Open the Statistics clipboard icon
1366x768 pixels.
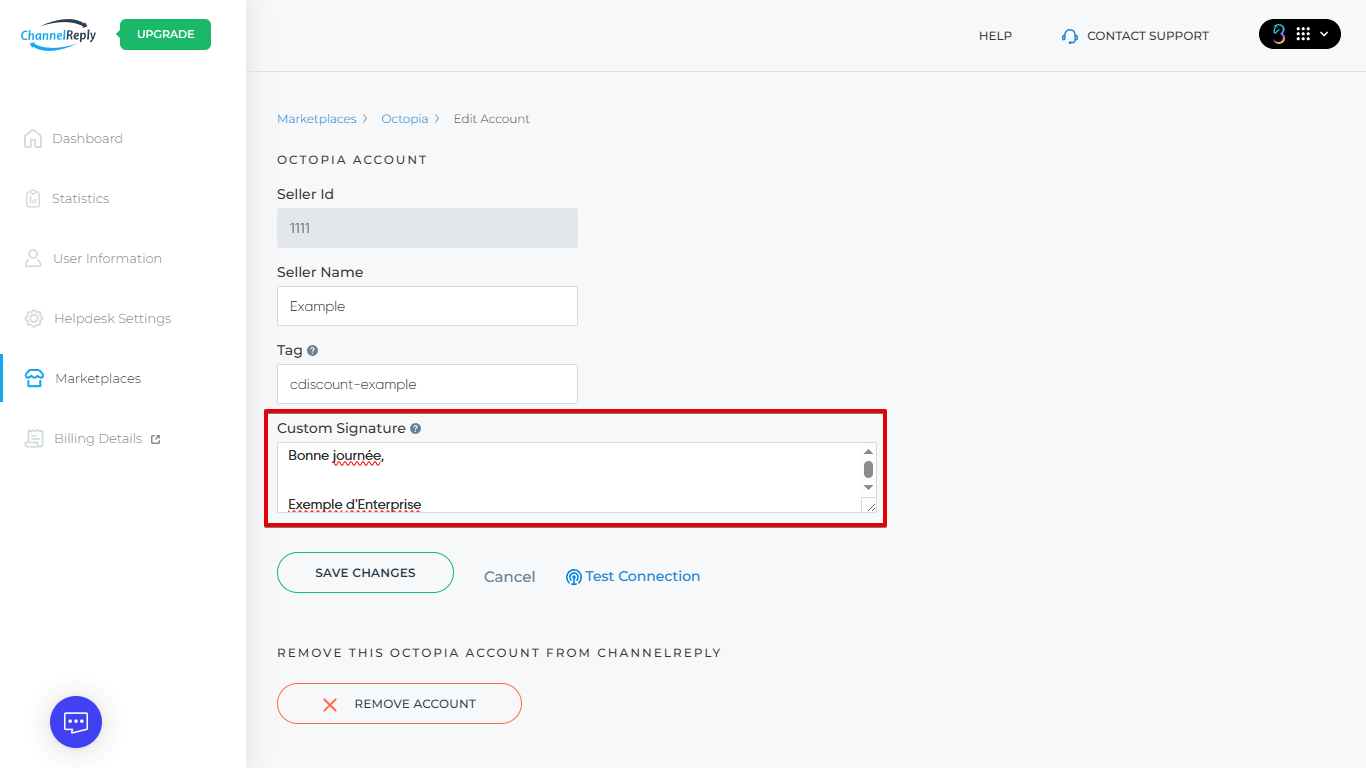(x=33, y=198)
